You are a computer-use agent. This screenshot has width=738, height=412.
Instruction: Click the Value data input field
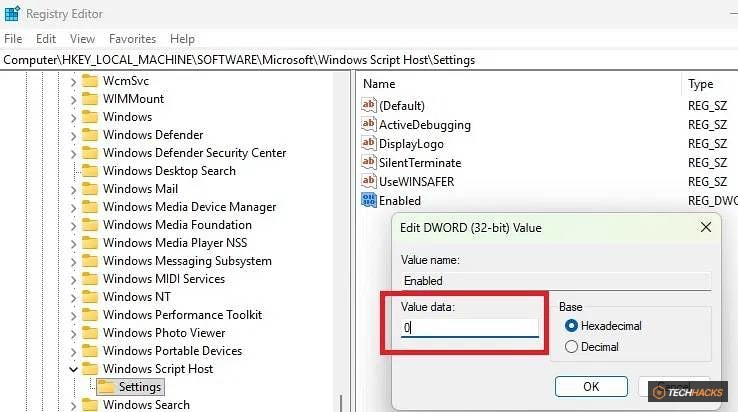point(470,328)
